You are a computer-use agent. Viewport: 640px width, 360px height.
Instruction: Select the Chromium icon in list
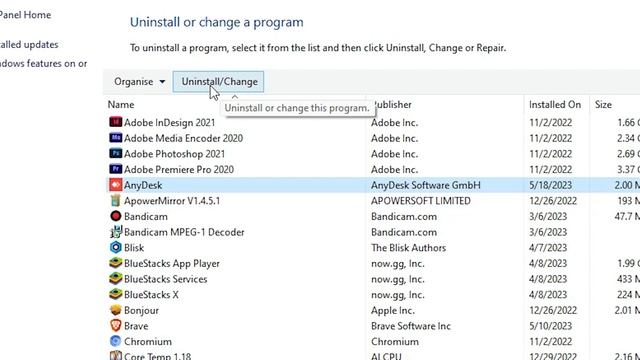pyautogui.click(x=116, y=341)
